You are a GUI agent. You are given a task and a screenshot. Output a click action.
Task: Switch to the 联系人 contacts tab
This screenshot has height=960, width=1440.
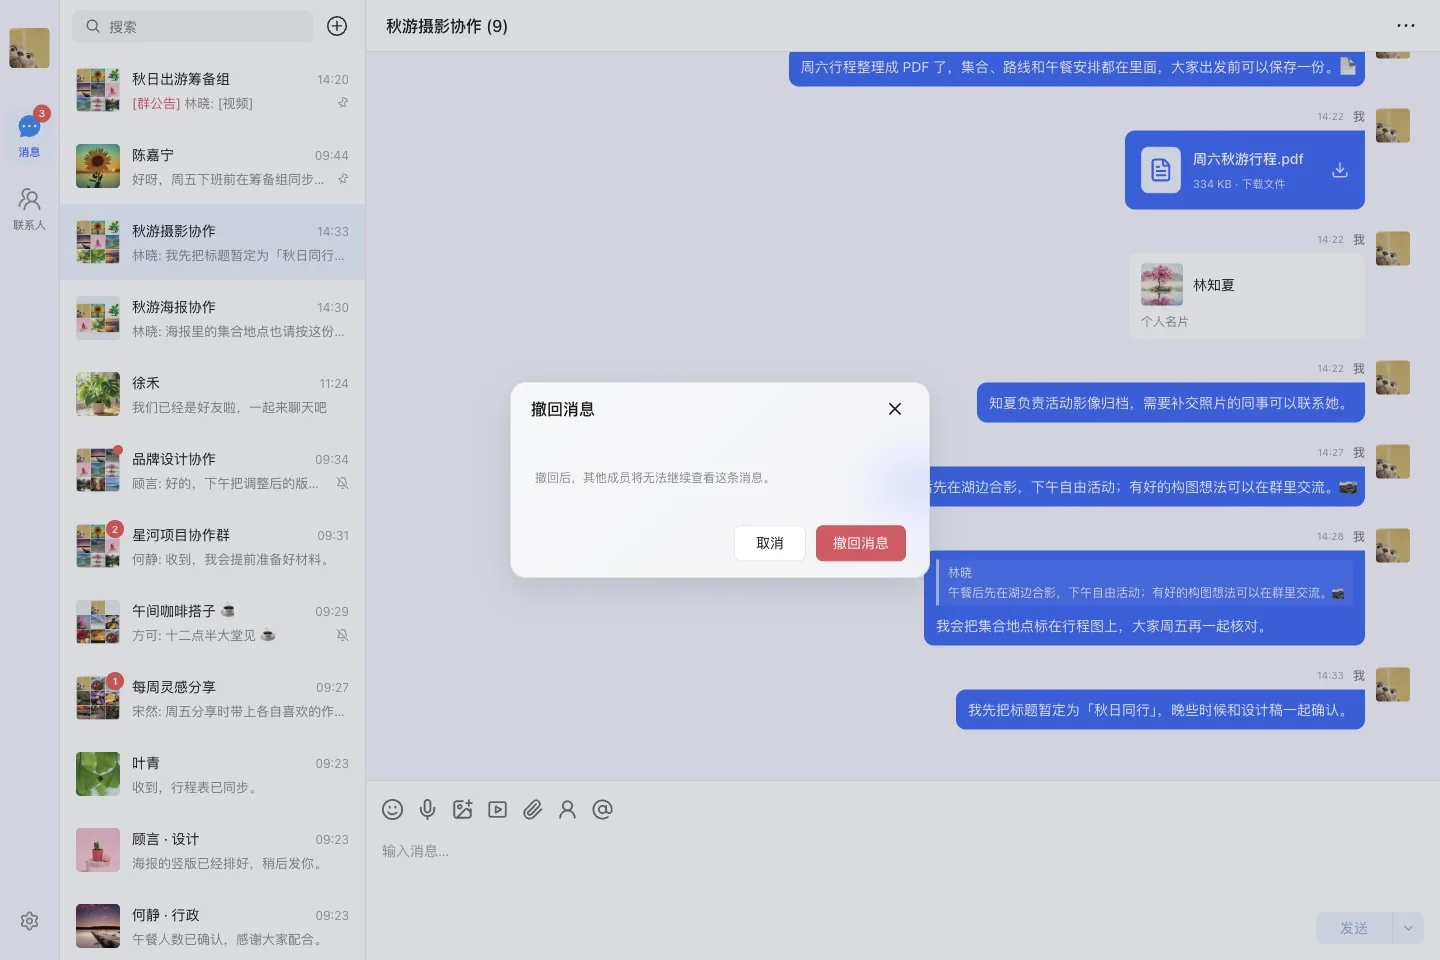click(x=29, y=209)
